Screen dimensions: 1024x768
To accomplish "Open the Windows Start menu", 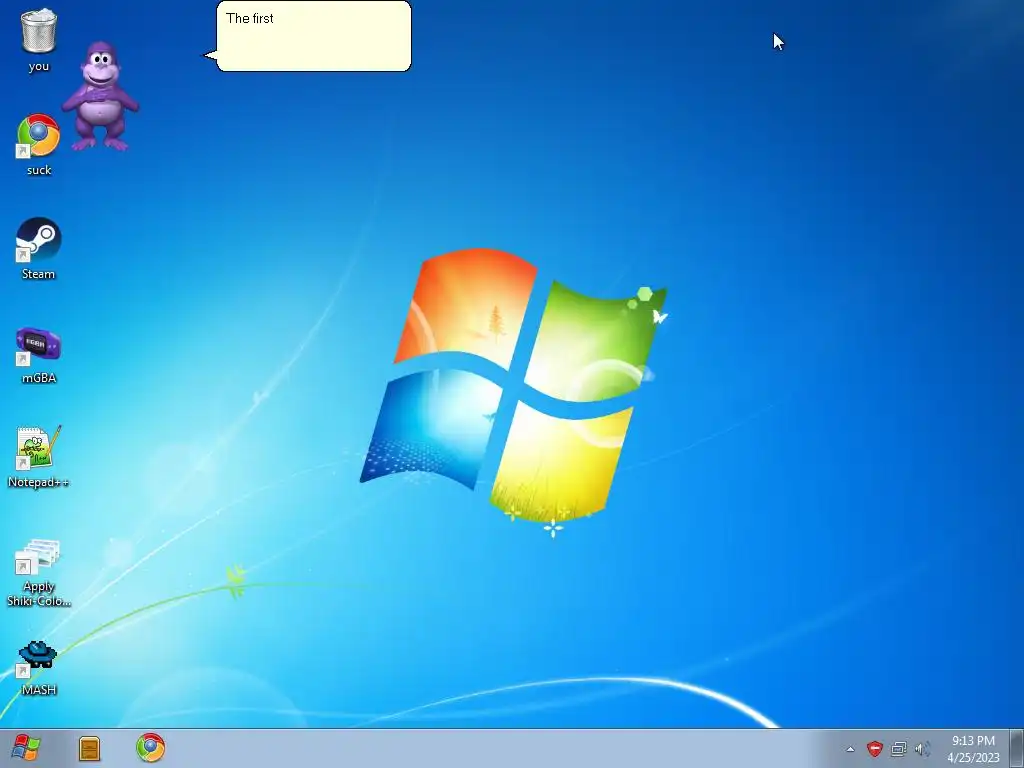I will (x=26, y=748).
